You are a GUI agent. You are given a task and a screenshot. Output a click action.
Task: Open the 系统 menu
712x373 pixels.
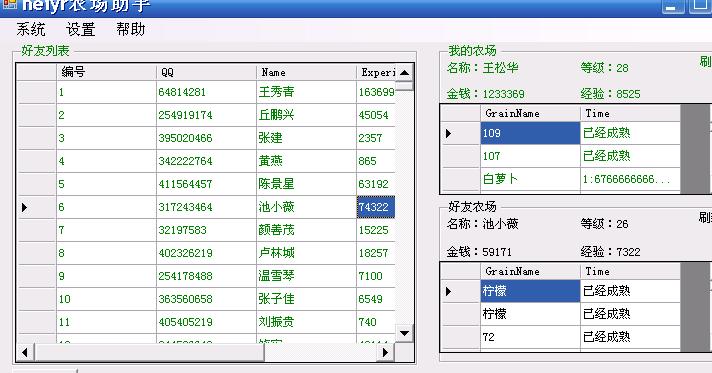(31, 30)
